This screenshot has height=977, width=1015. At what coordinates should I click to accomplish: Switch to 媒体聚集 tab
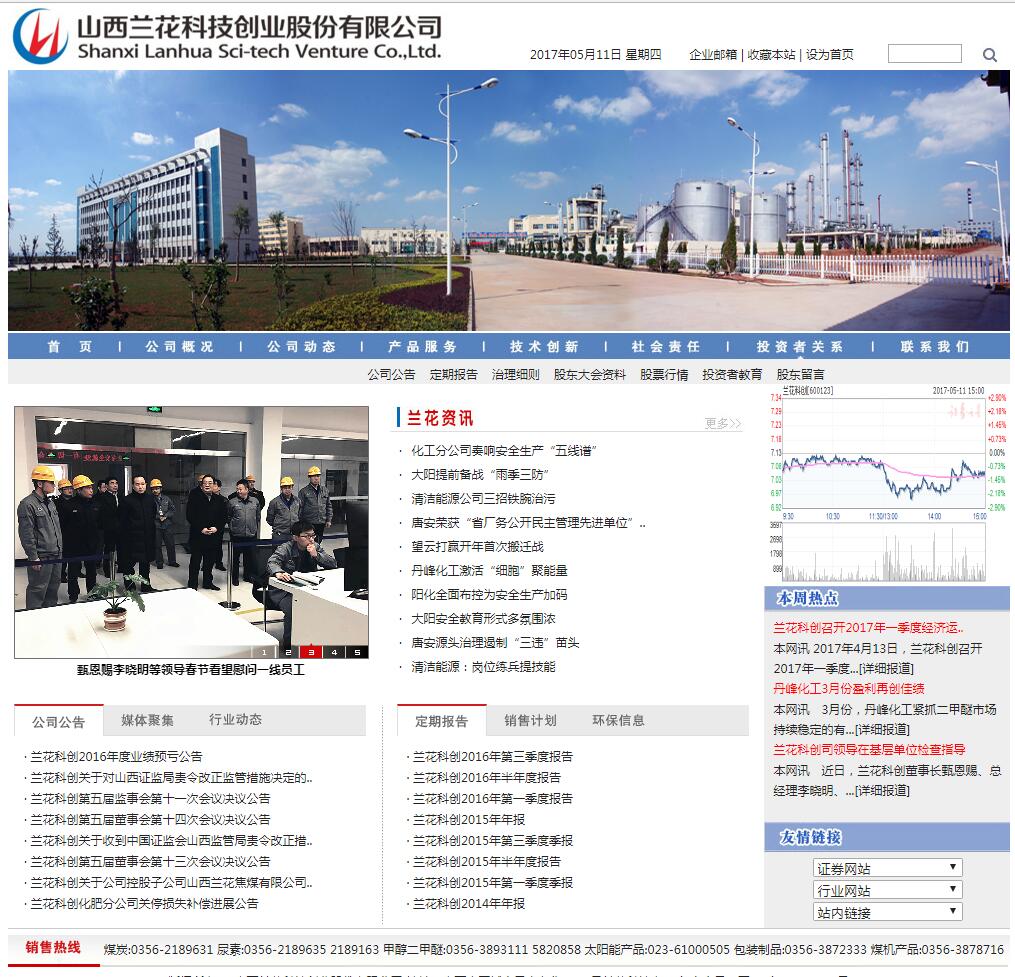(148, 720)
